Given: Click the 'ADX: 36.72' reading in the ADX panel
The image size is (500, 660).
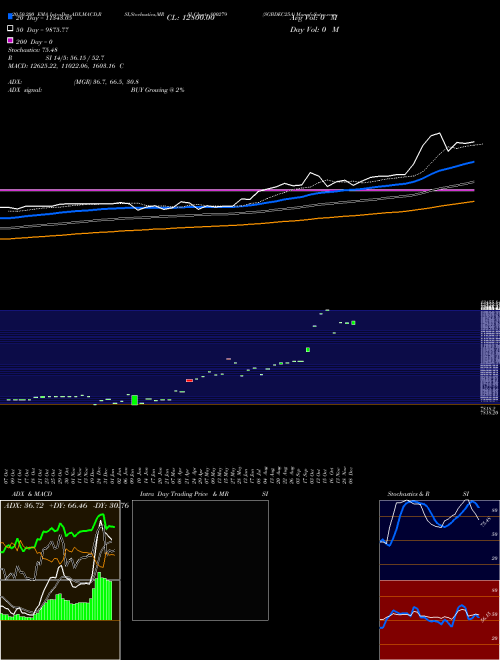Looking at the screenshot, I should pos(24,505).
